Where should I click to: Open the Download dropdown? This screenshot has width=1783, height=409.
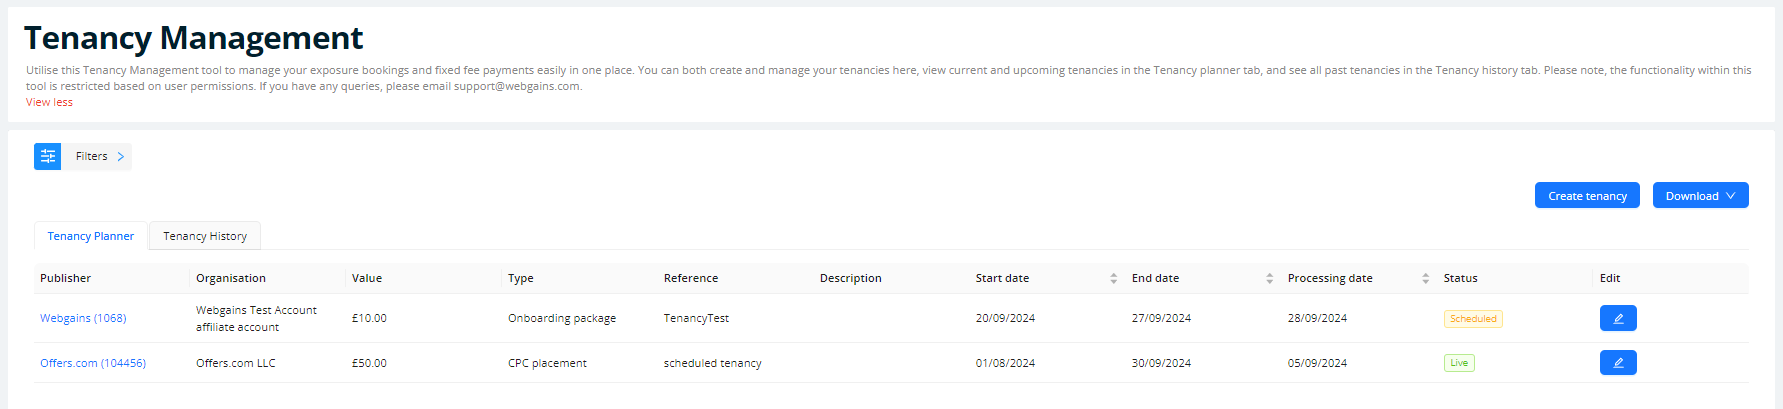point(1700,196)
